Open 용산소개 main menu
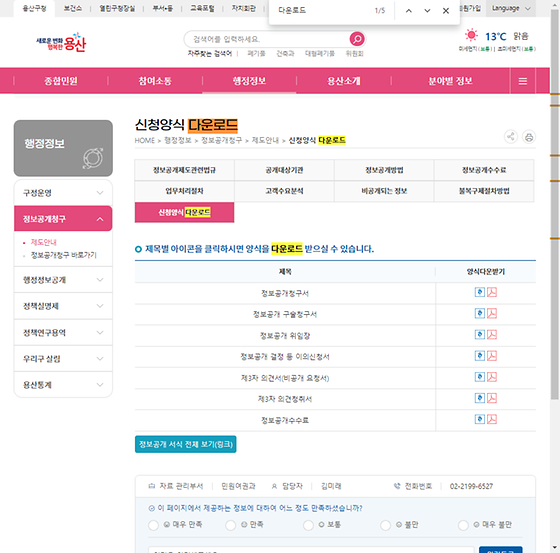Screen dimensions: 560x553 [344, 81]
